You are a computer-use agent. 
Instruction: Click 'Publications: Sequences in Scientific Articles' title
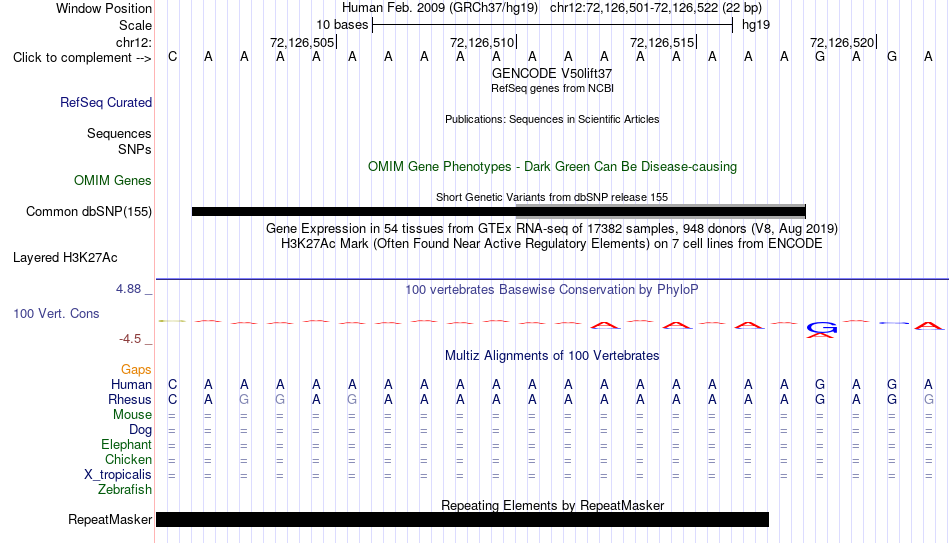click(552, 119)
